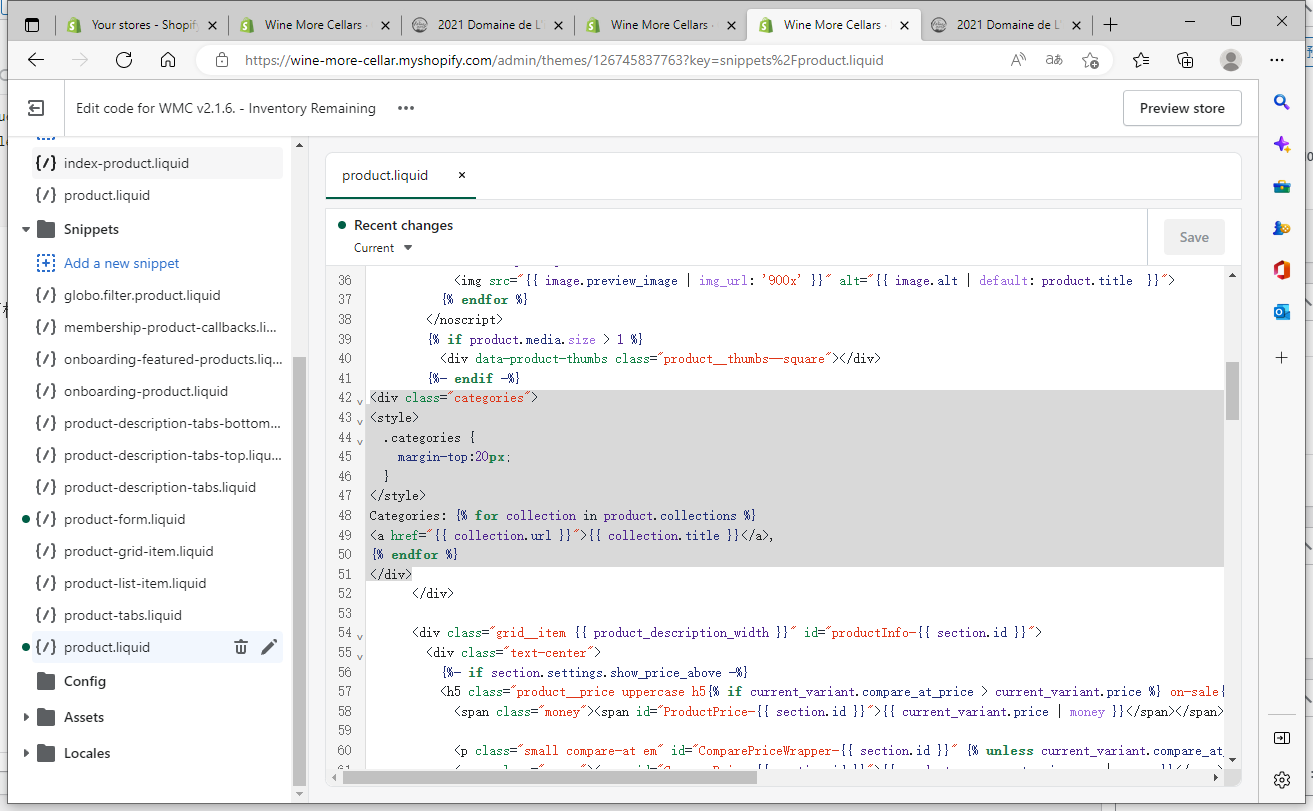Open sidebar settings gear icon

[1282, 780]
